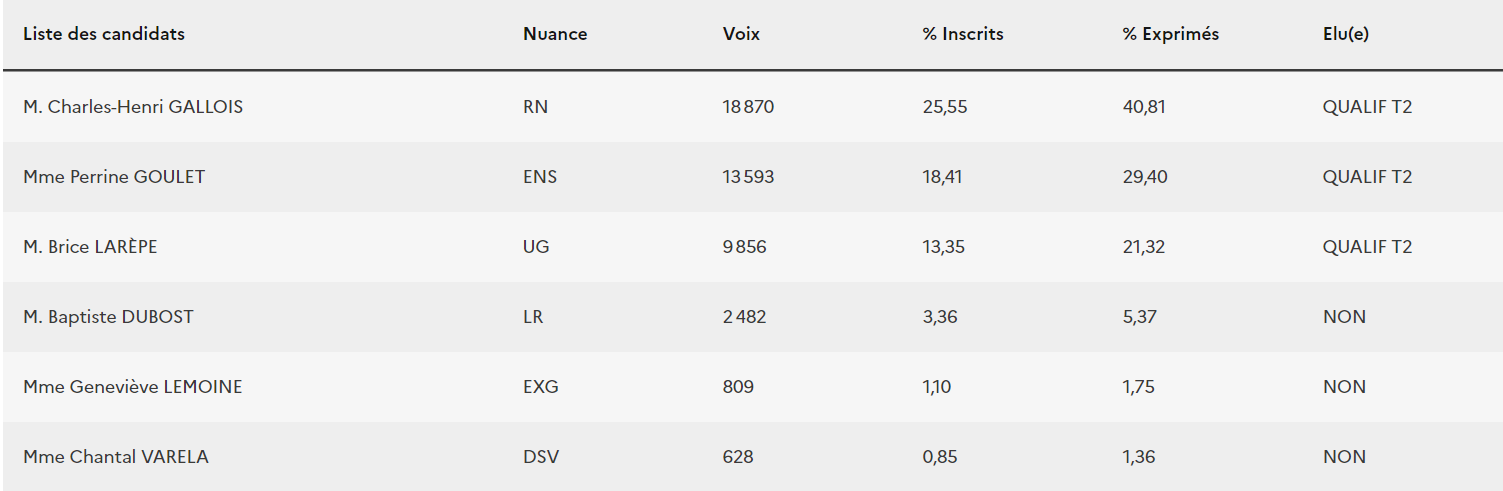Click on M. Brice LARÈPE's name

click(90, 247)
